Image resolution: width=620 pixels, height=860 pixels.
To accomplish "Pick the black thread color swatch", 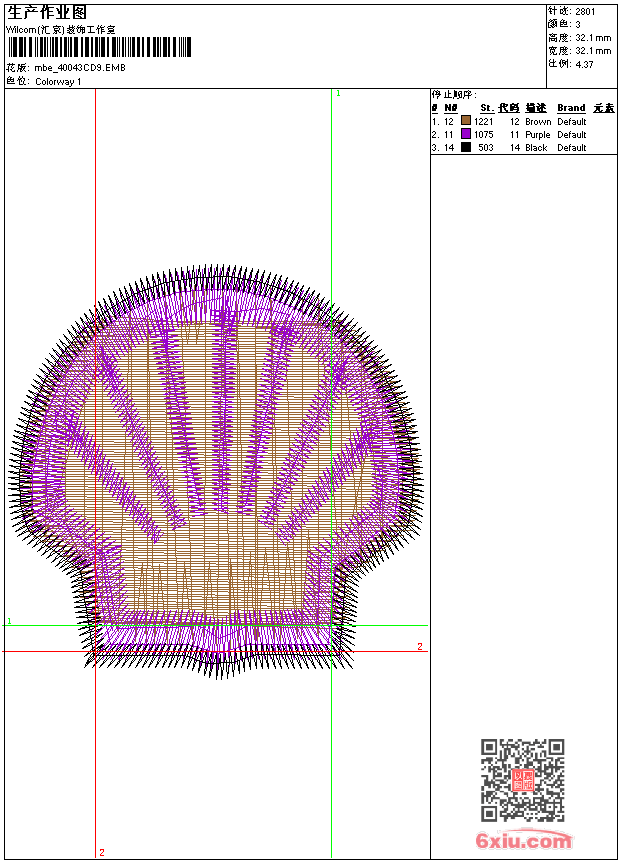I will (x=466, y=147).
